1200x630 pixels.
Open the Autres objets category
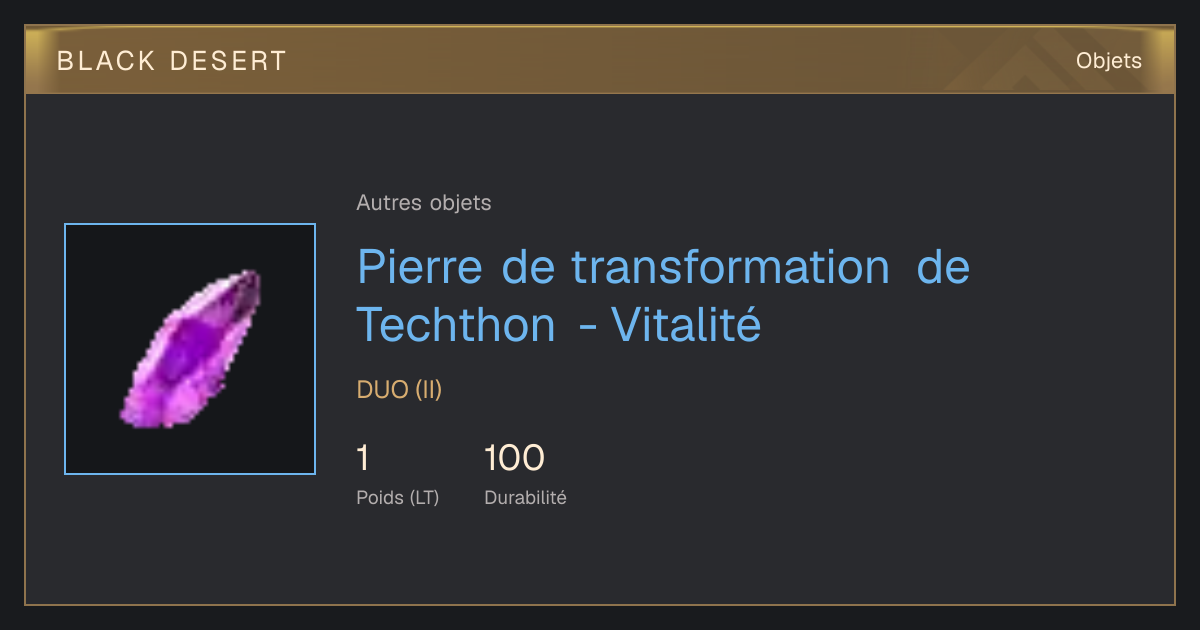coord(424,203)
